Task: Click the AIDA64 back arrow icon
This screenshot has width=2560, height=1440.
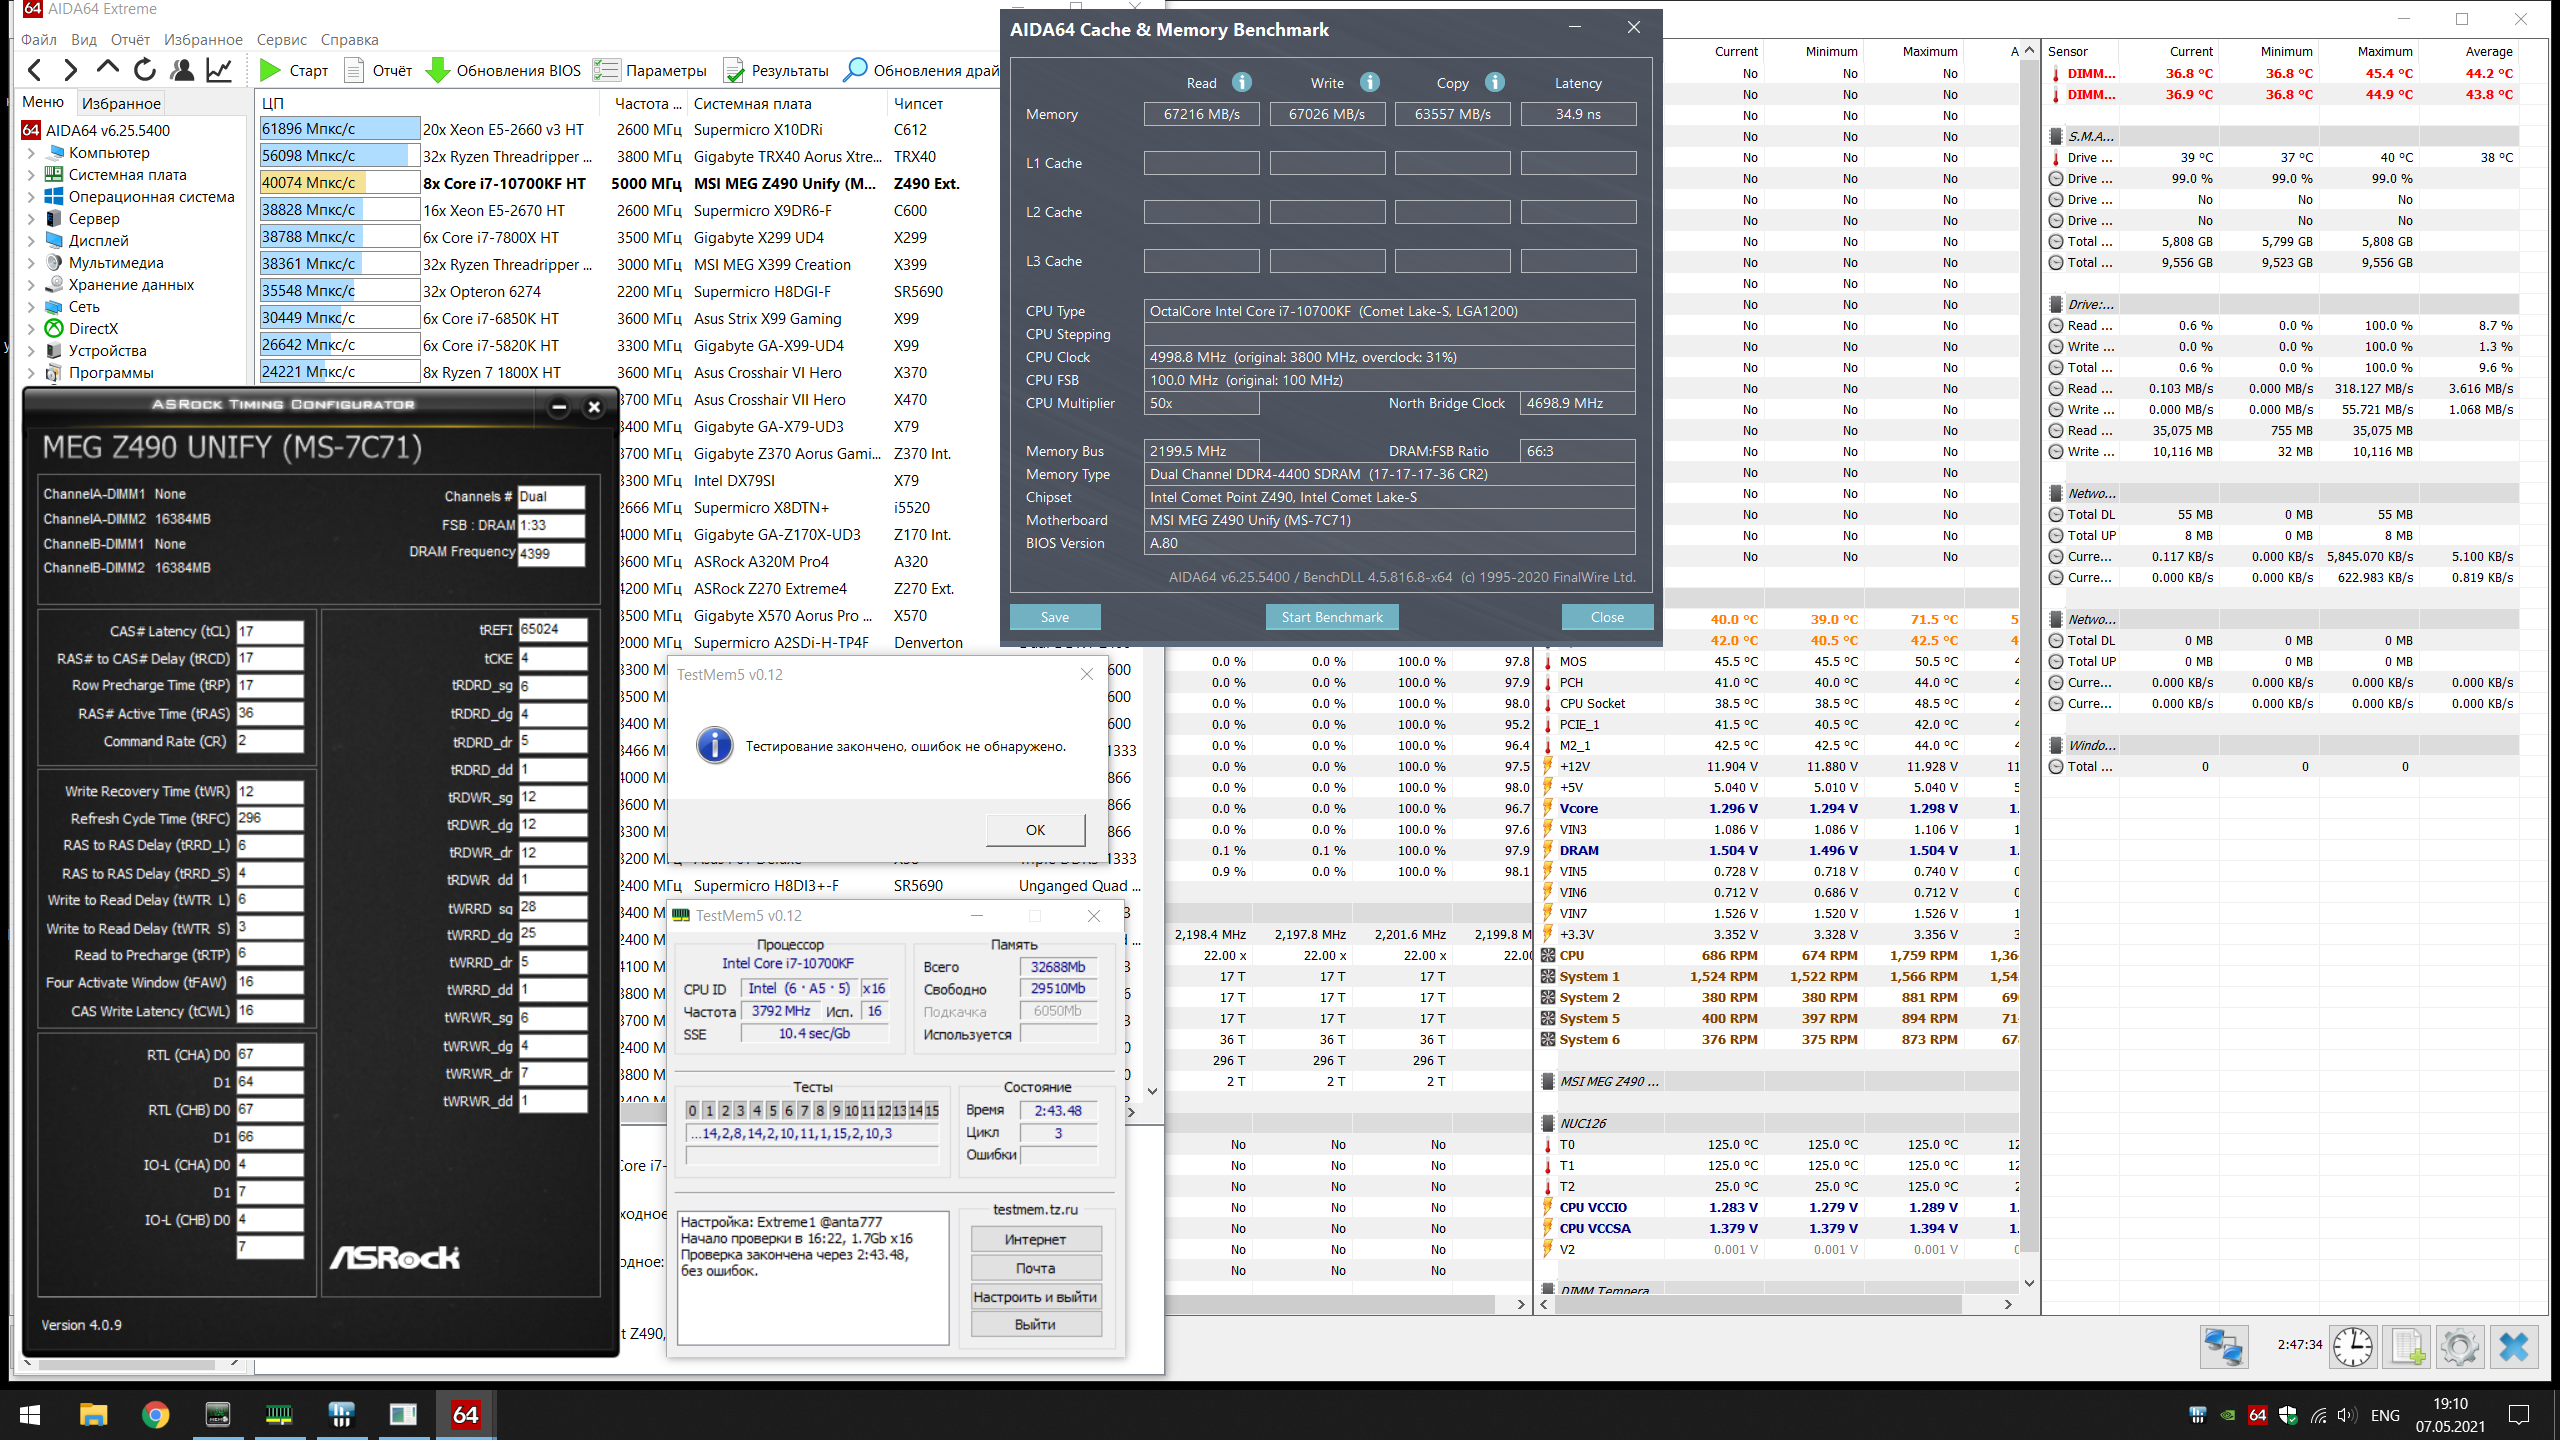Action: 36,70
